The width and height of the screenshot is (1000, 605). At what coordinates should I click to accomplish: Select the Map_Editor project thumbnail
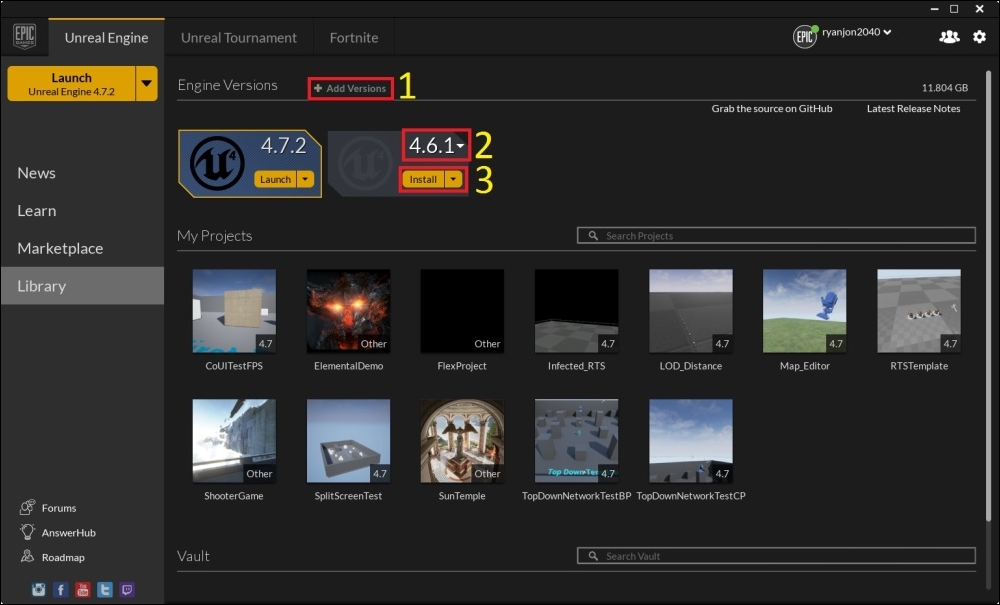tap(804, 310)
